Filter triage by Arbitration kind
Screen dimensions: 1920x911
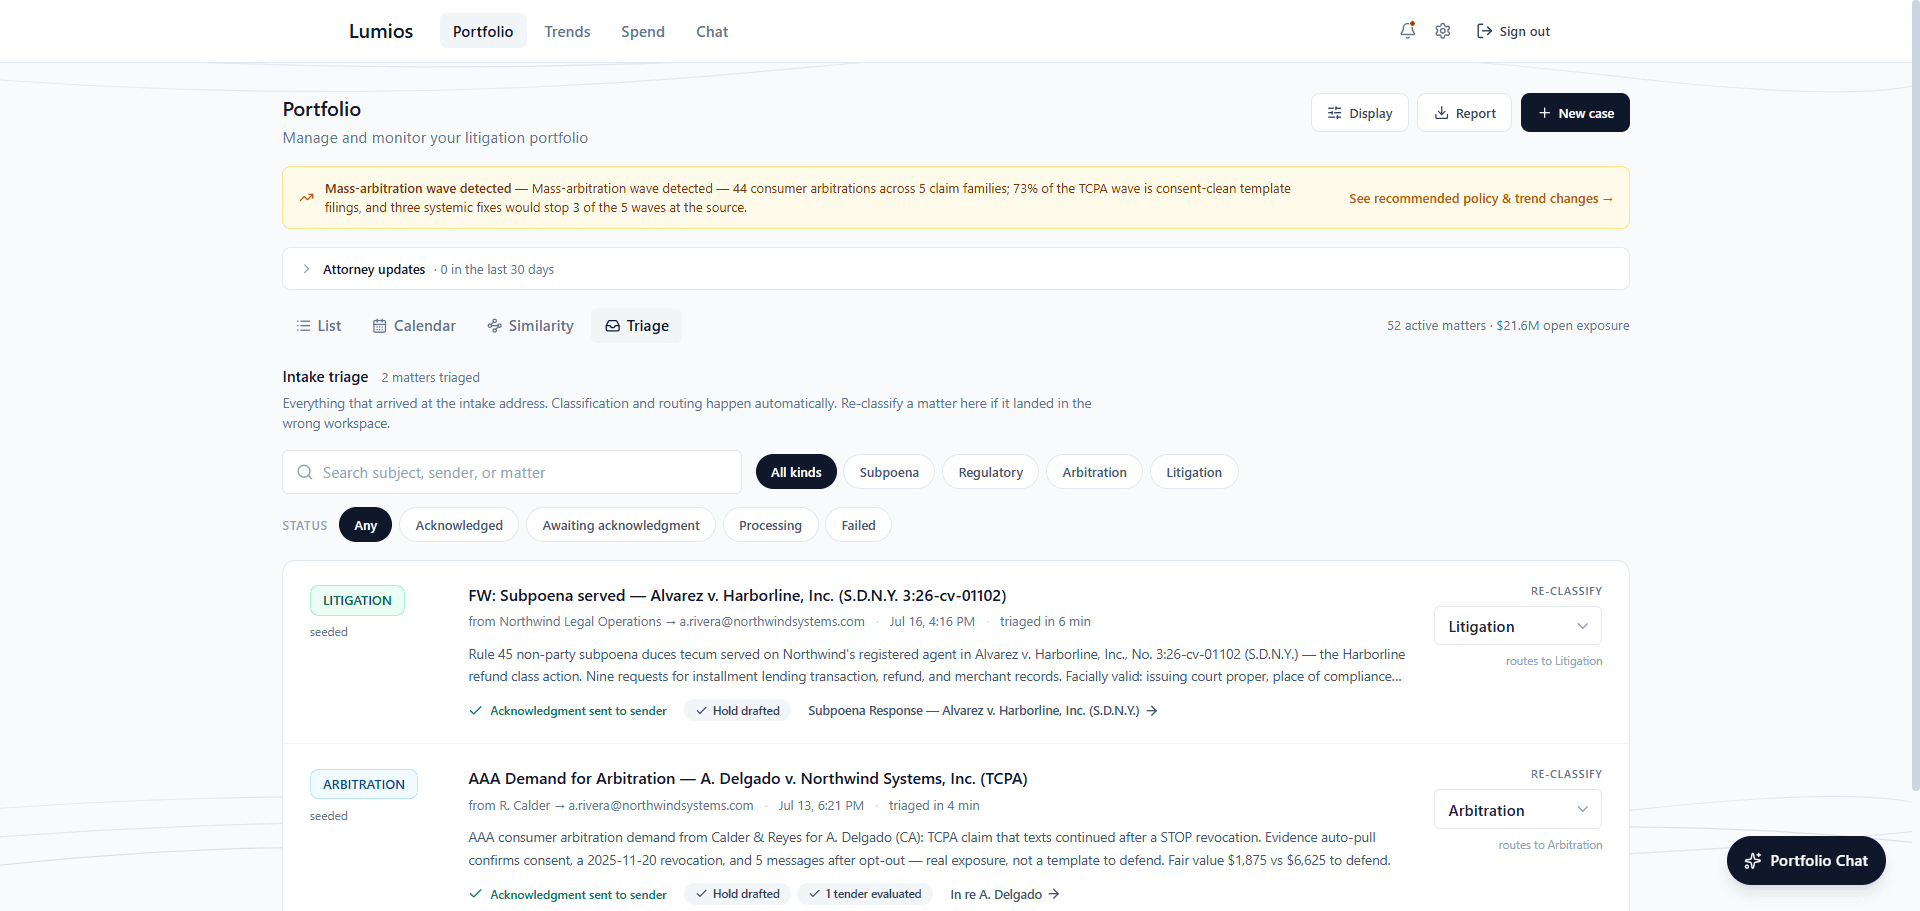click(1094, 472)
